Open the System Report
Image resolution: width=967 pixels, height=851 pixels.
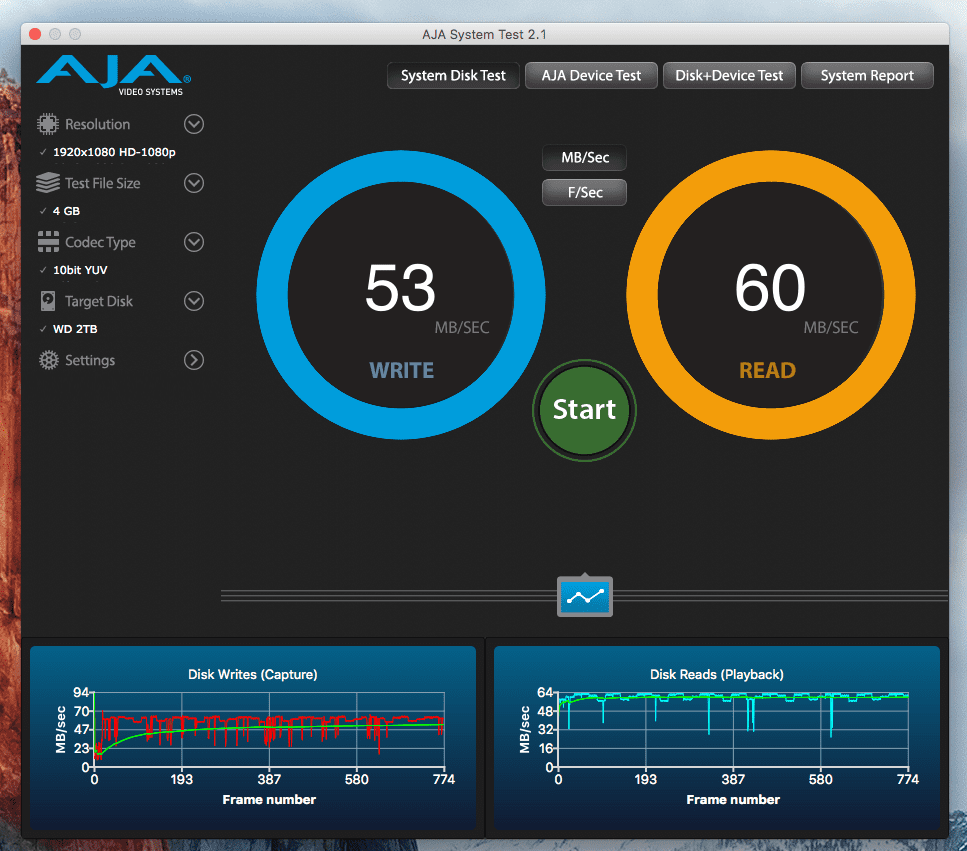(867, 76)
